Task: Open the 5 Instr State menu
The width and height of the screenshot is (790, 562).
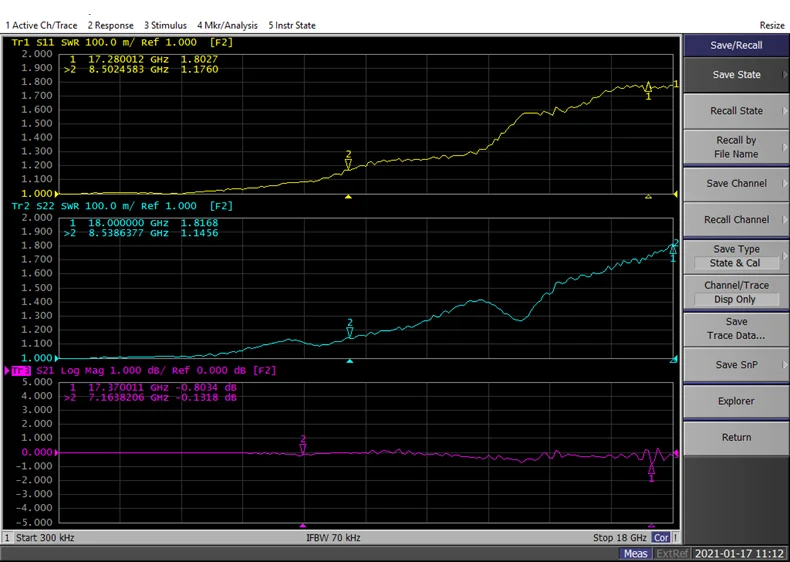Action: 292,25
